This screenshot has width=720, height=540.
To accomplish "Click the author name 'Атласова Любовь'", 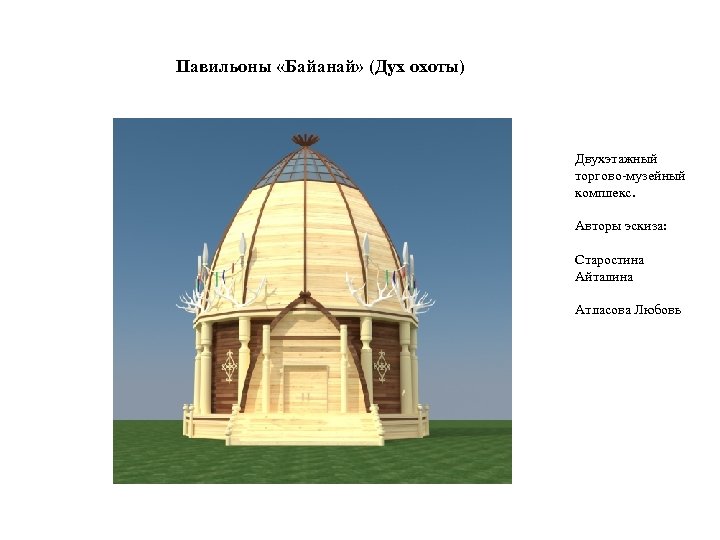I will [x=628, y=310].
